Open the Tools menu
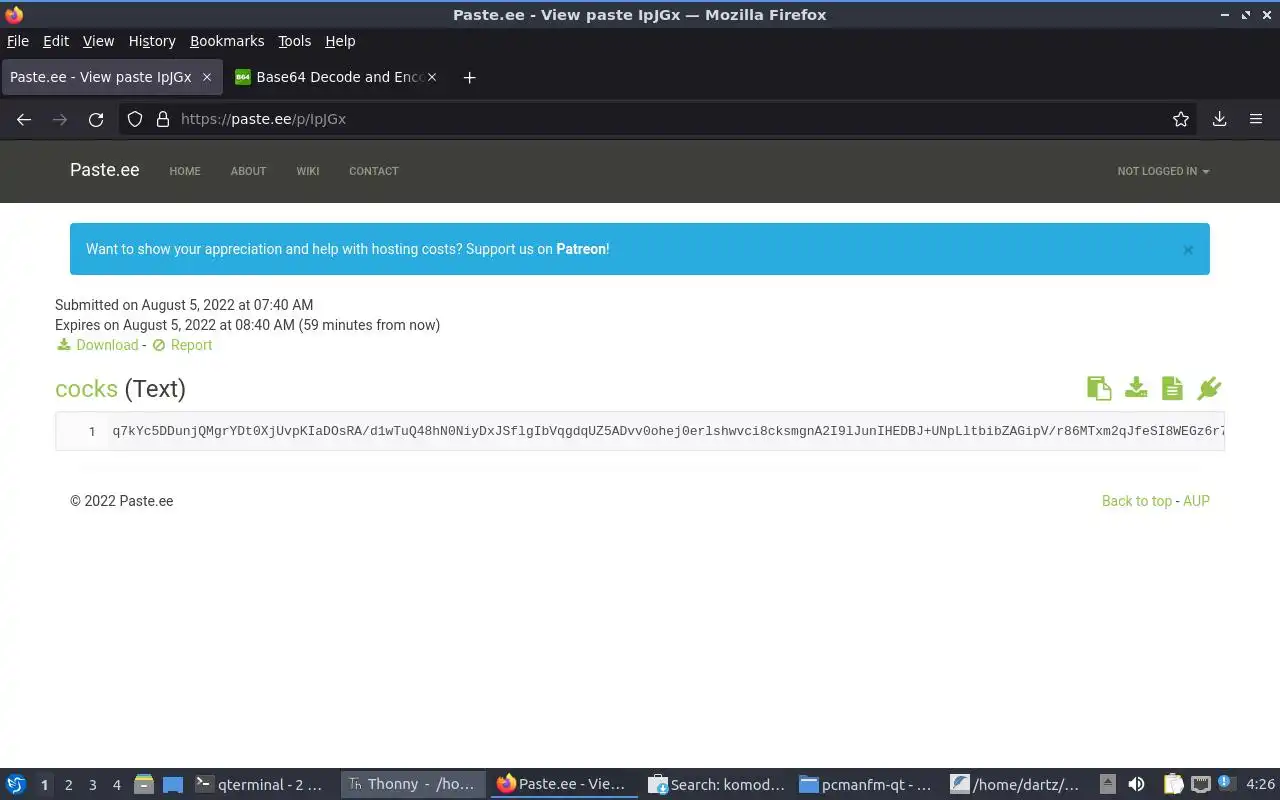Screen dimensions: 1280x800 coord(295,41)
